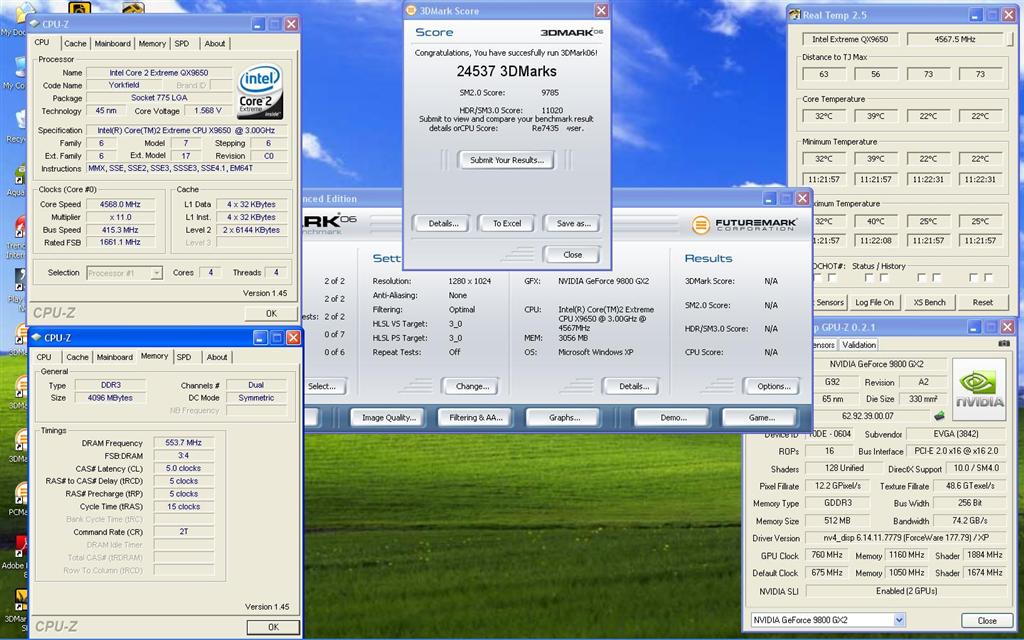Open the About tab in lower CPU-Z
1024x640 pixels.
point(217,357)
